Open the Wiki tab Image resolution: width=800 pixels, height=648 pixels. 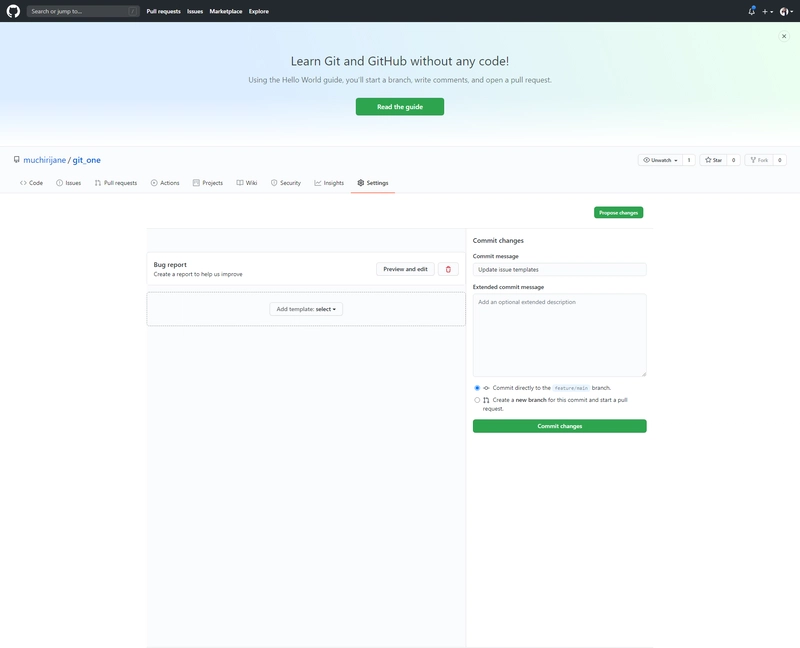pyautogui.click(x=247, y=183)
